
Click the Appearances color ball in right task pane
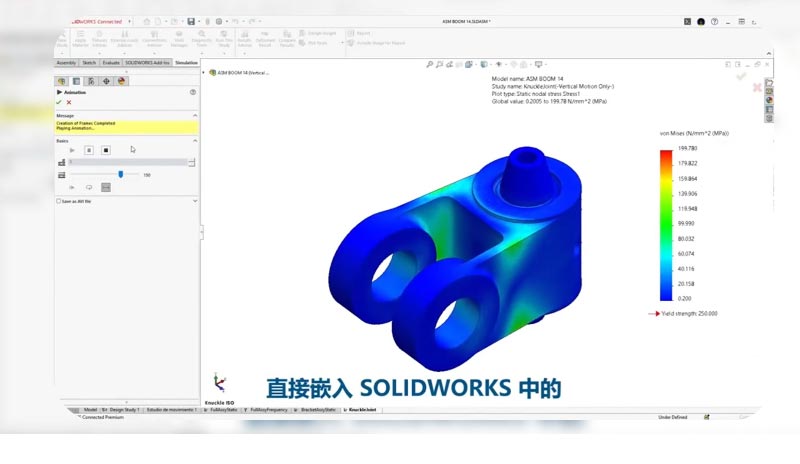pos(769,101)
